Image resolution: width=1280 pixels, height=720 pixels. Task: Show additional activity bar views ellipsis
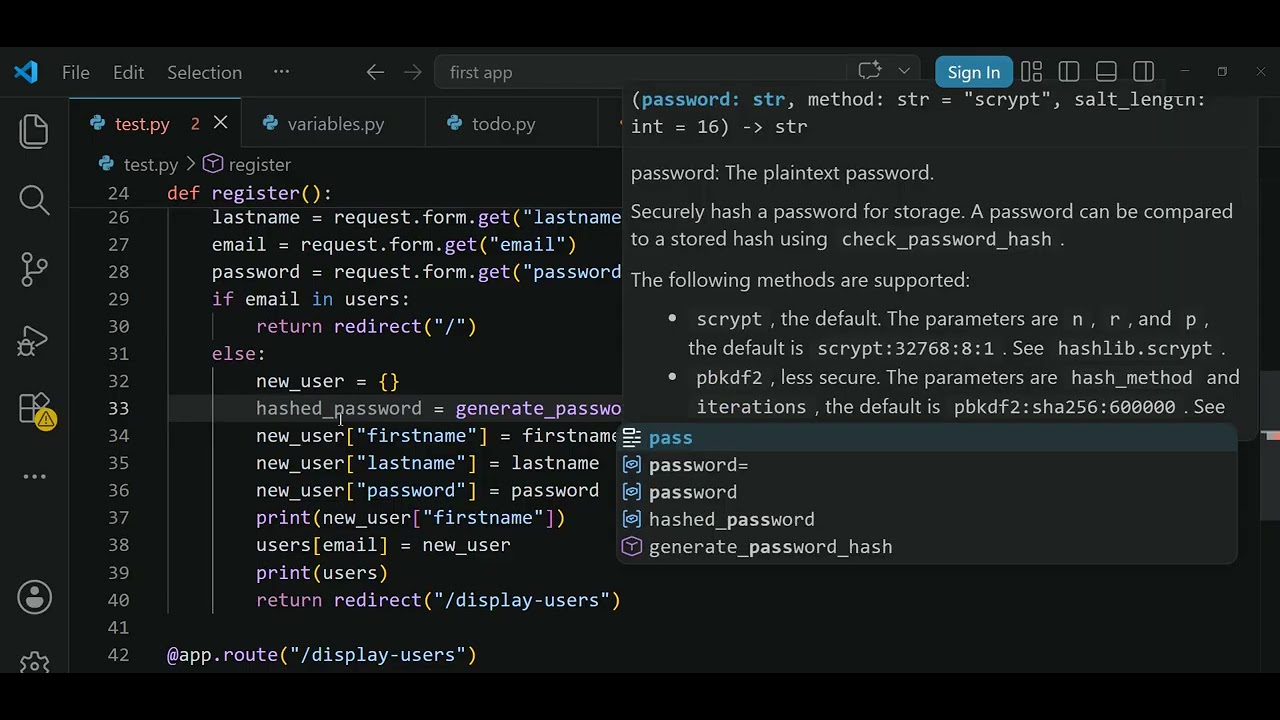pyautogui.click(x=34, y=477)
